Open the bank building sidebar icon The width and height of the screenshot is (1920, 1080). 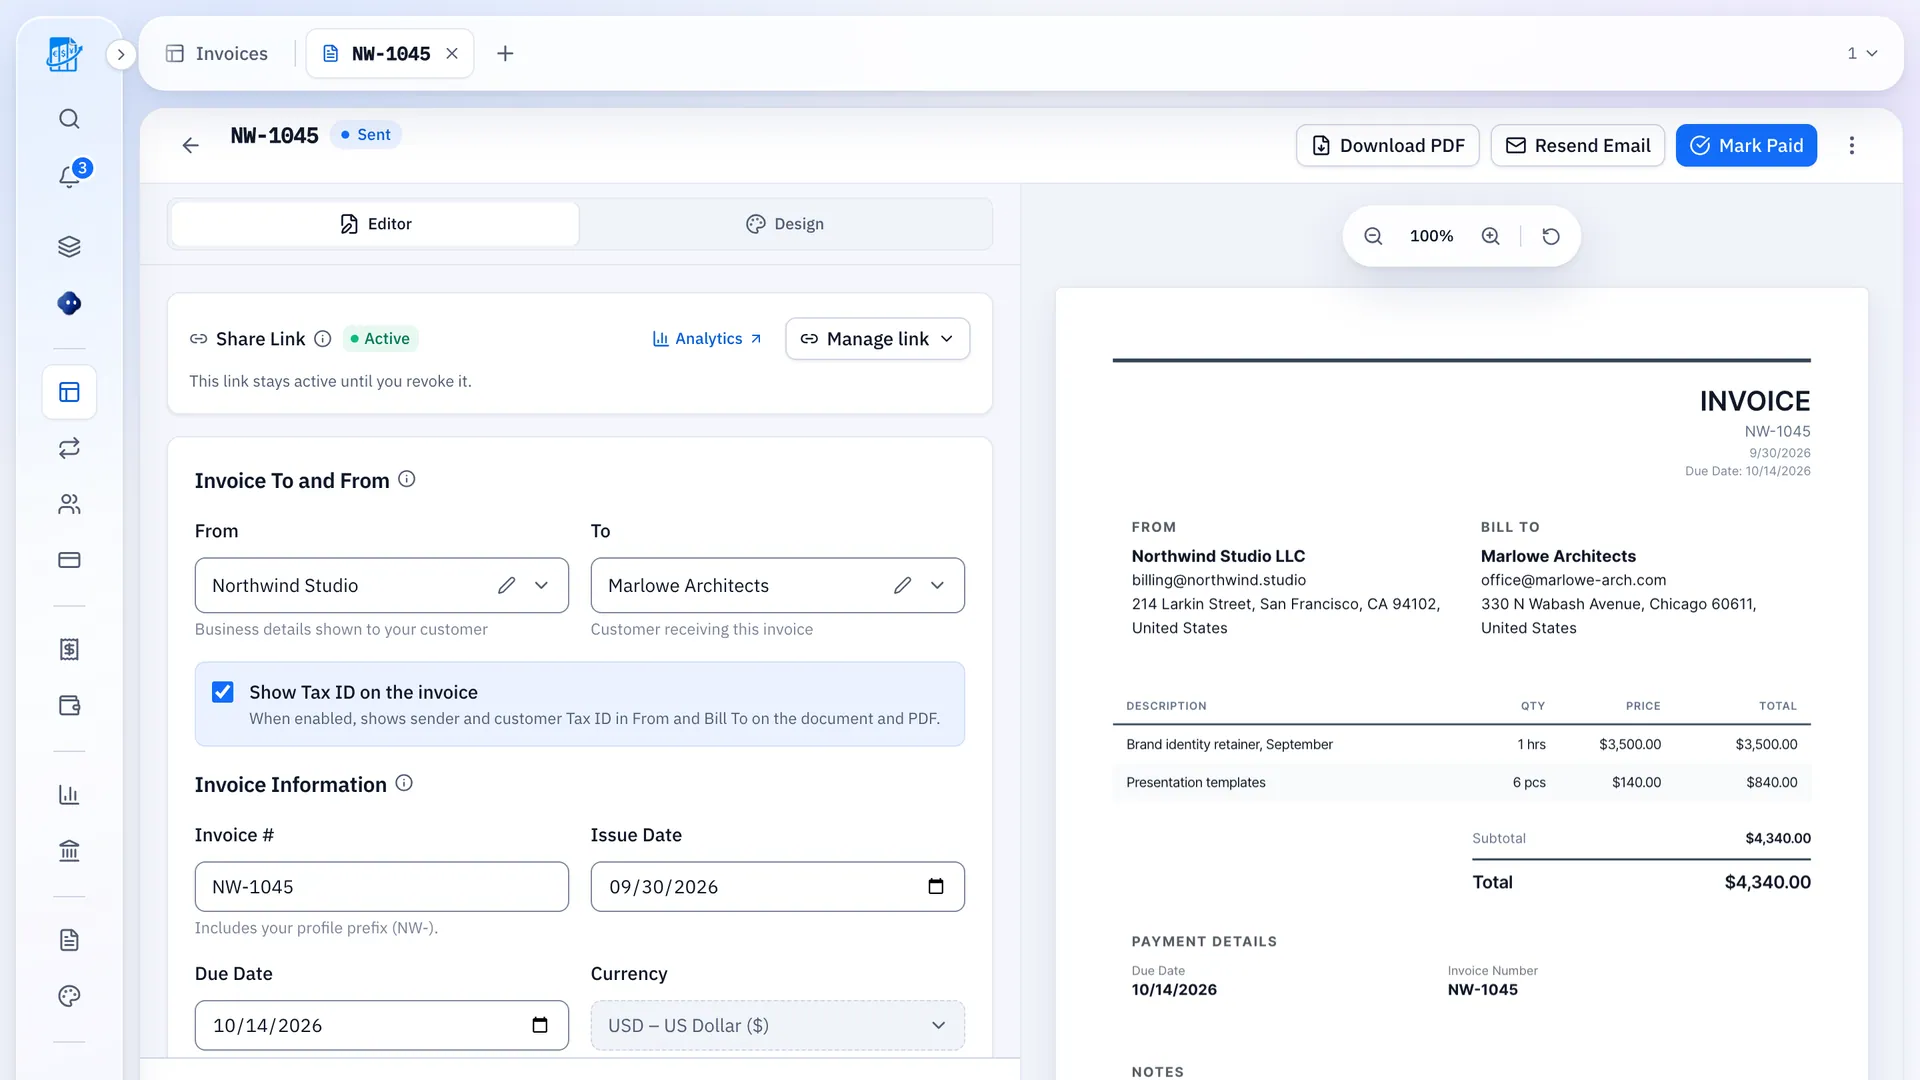pos(69,851)
